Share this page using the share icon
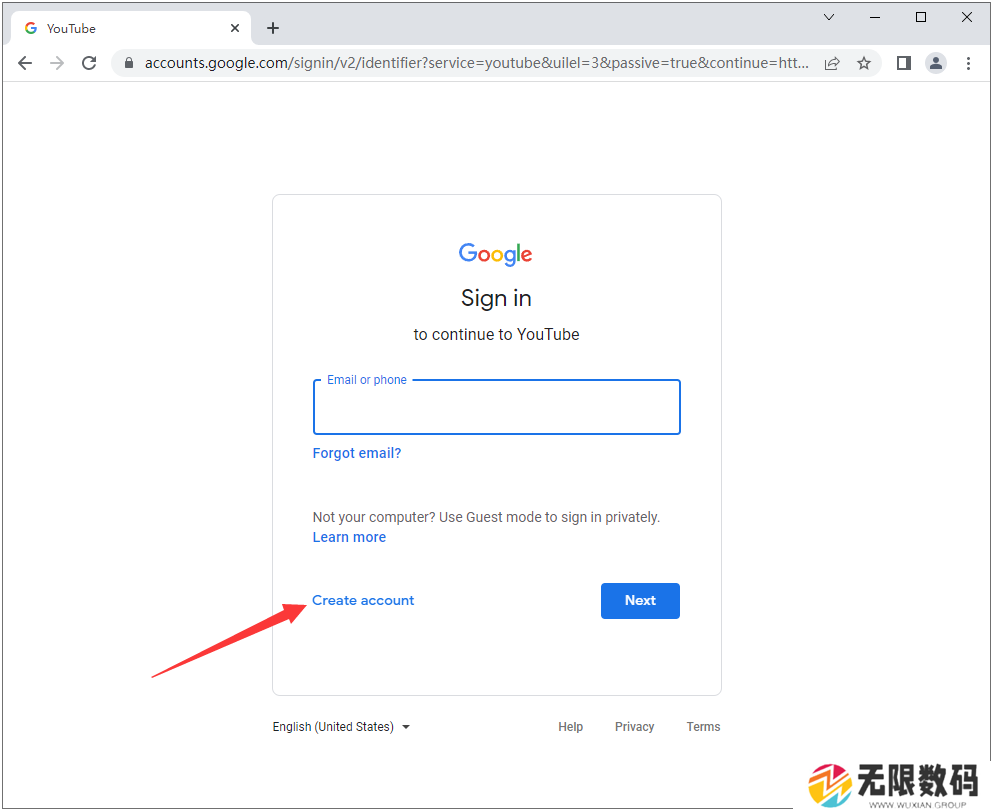 [832, 63]
